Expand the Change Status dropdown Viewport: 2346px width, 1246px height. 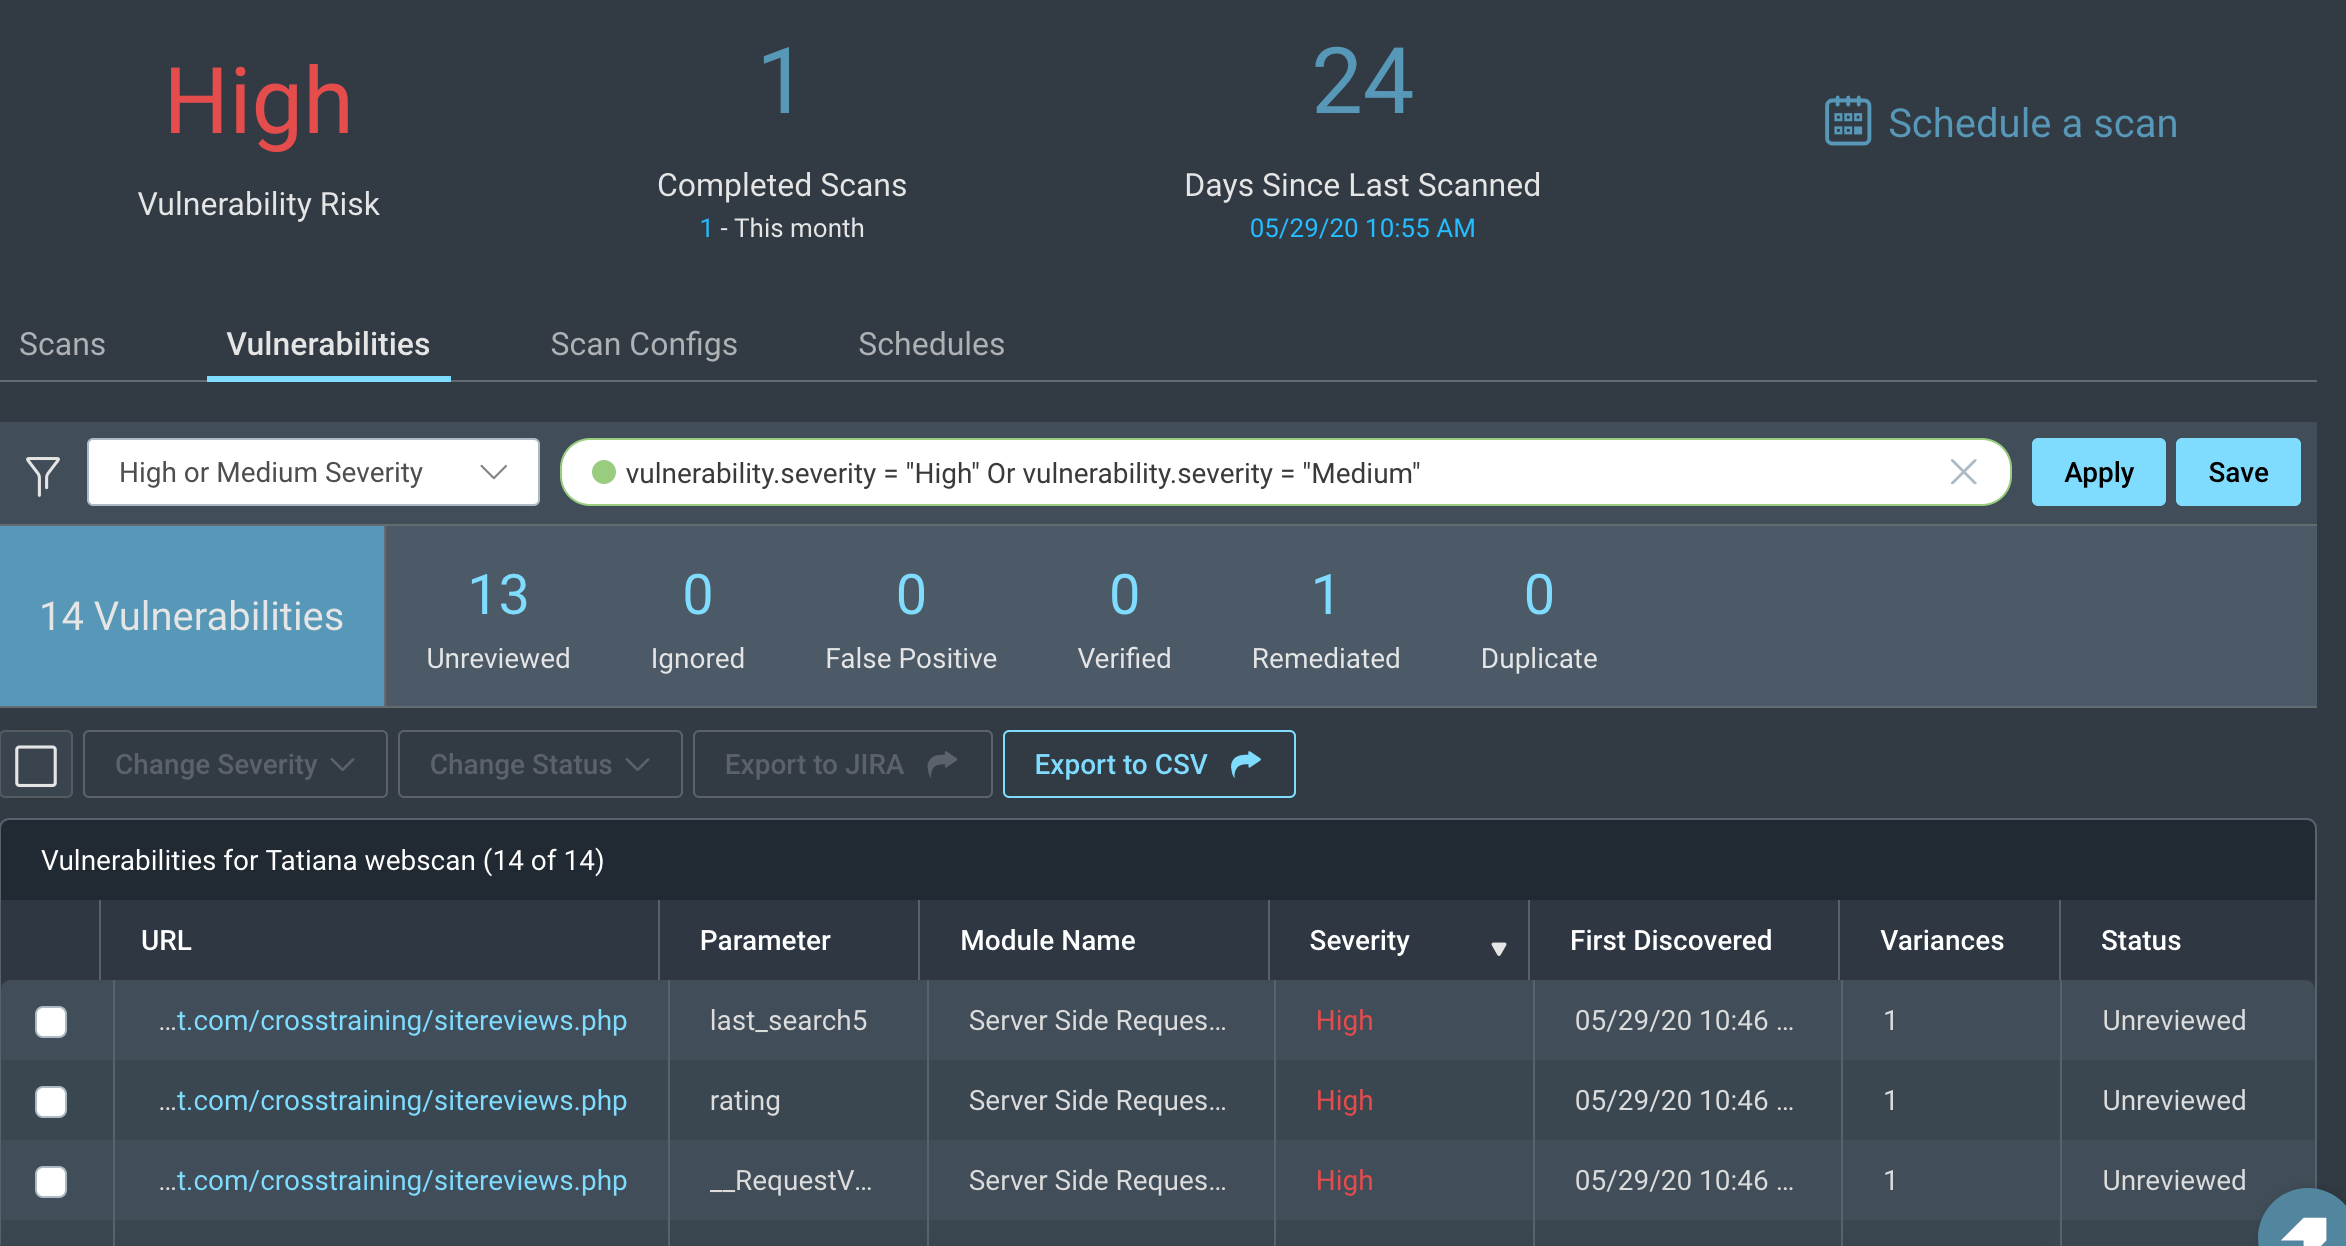(540, 764)
